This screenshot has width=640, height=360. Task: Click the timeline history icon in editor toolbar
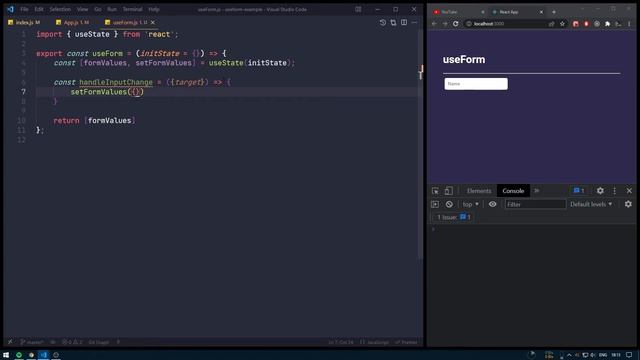pos(382,22)
